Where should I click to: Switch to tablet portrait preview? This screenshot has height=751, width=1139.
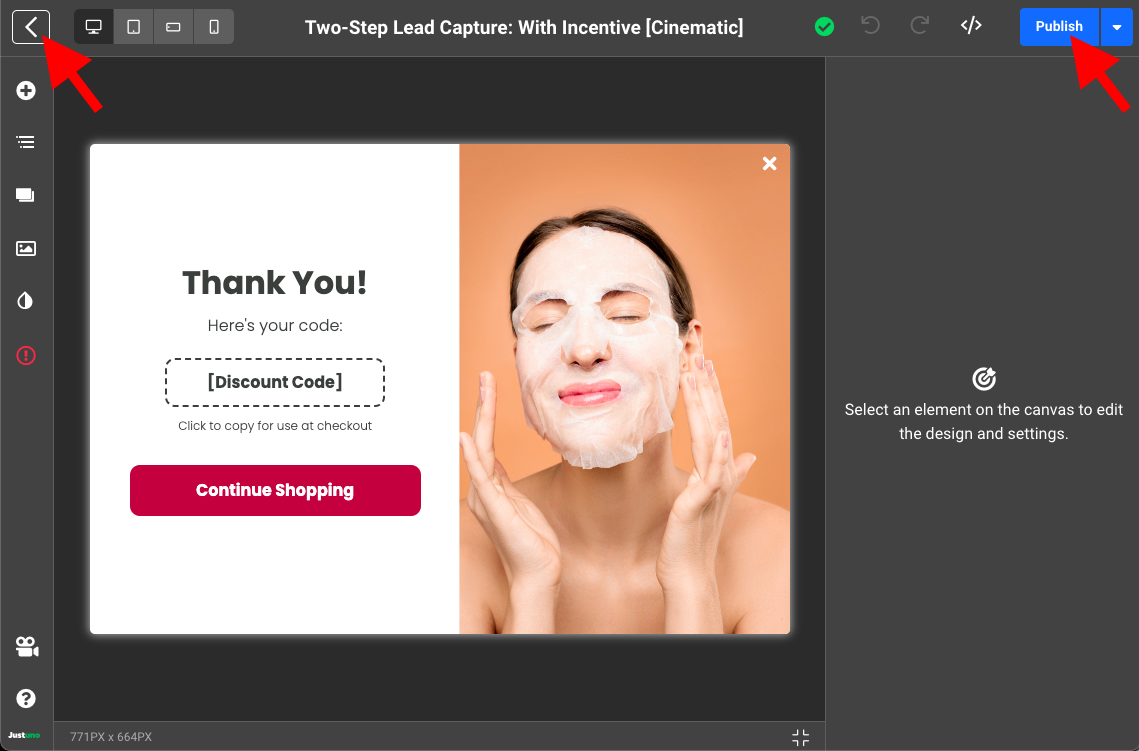pyautogui.click(x=134, y=27)
